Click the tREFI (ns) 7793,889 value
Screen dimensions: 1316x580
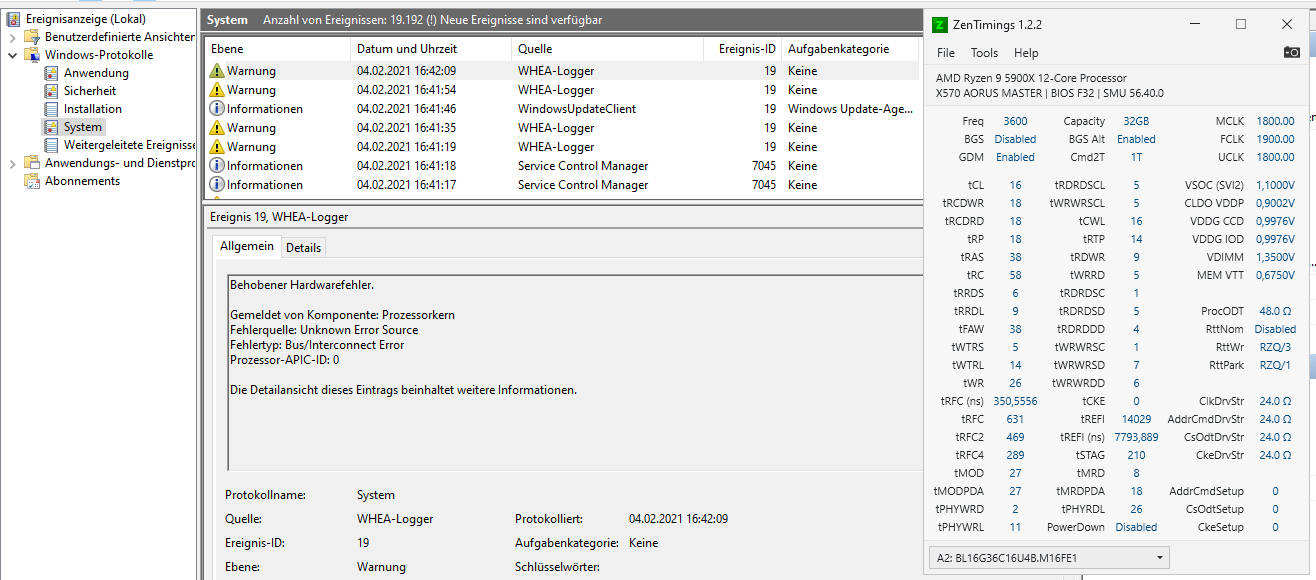pos(1136,437)
